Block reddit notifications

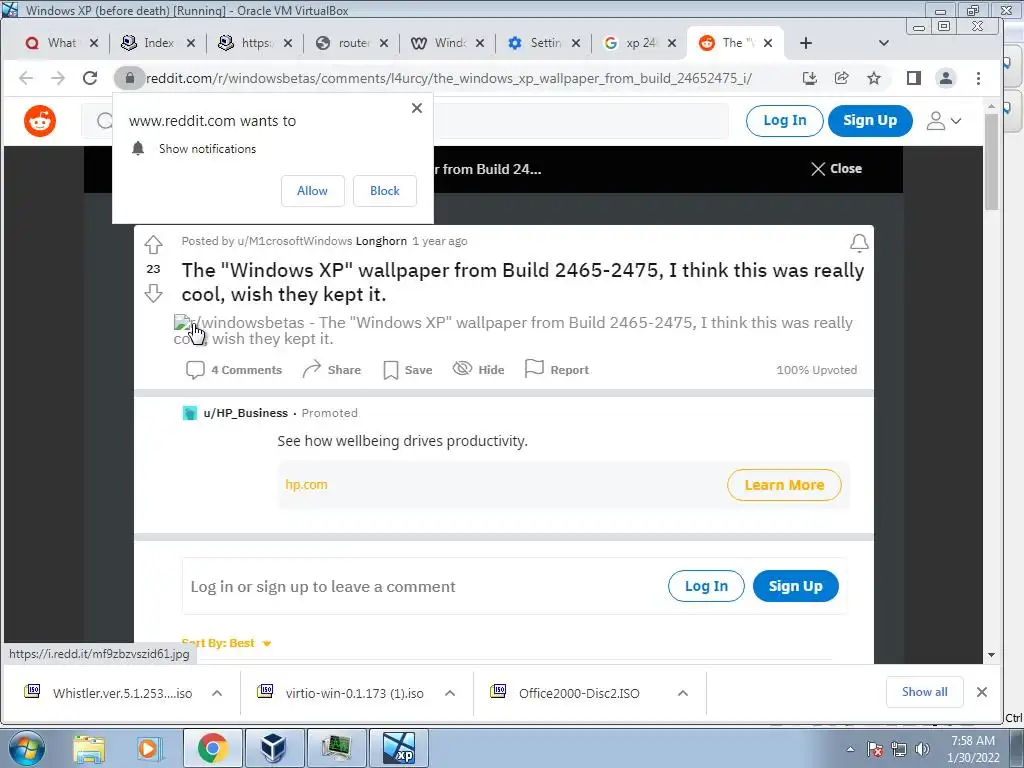click(385, 191)
